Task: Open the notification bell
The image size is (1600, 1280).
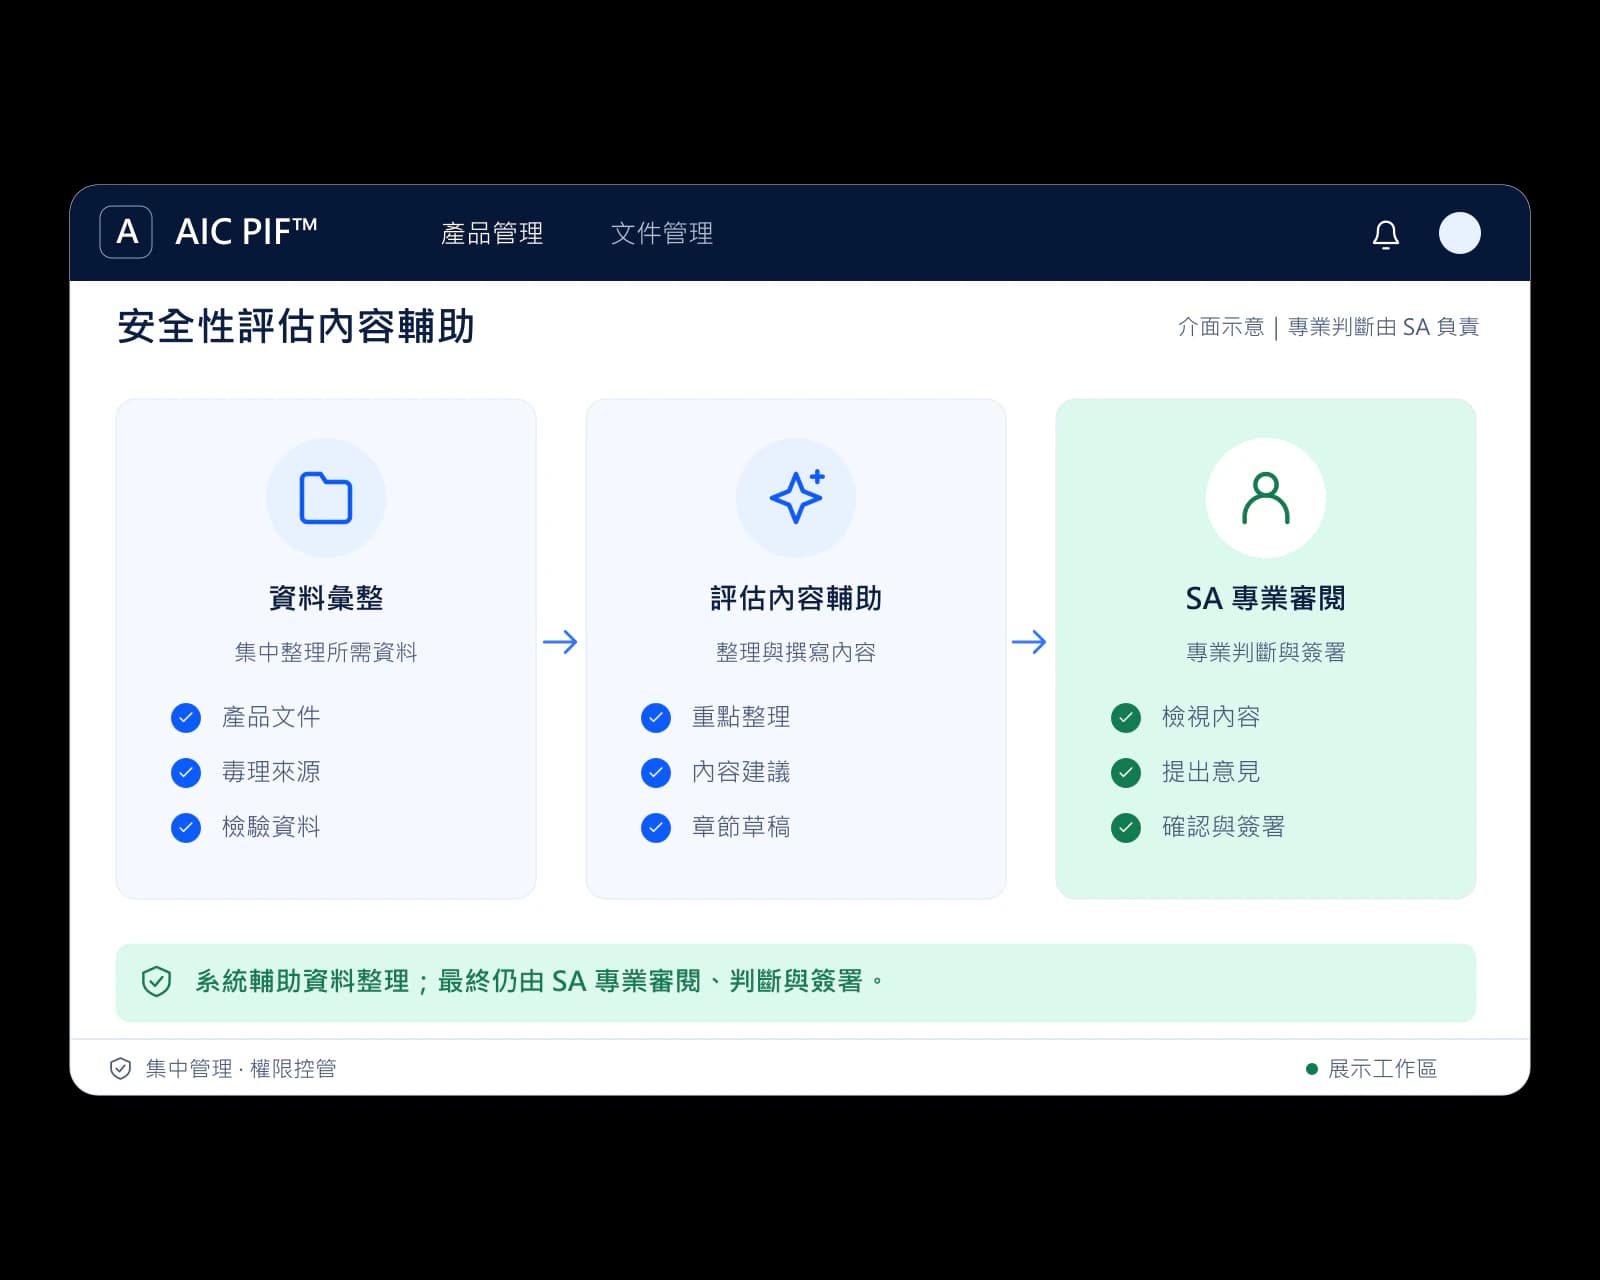Action: coord(1385,234)
